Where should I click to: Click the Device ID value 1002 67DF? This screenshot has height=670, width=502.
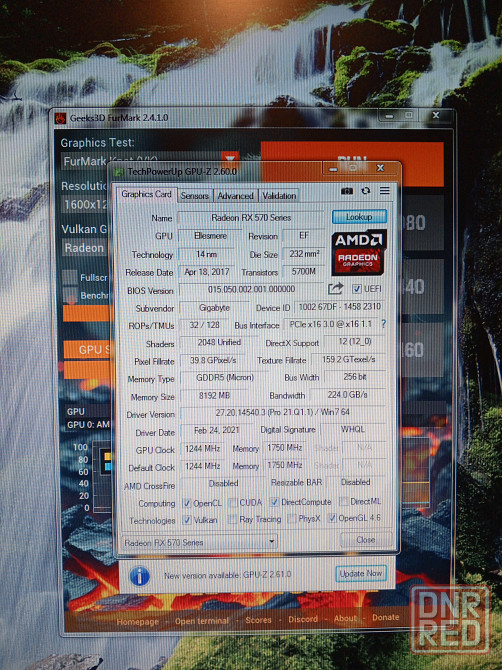click(340, 307)
